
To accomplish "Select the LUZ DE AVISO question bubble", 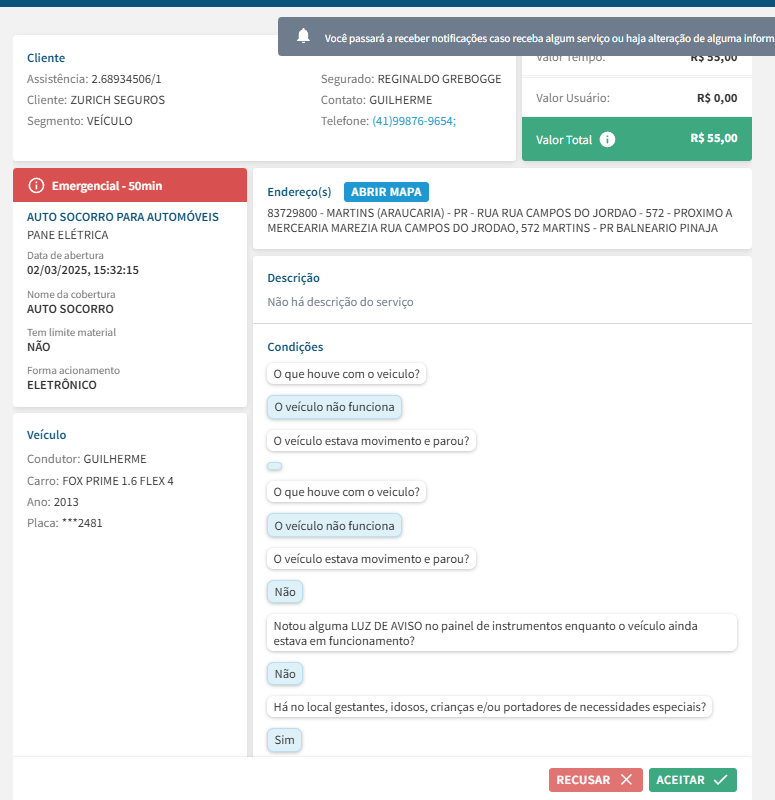I will pos(502,633).
